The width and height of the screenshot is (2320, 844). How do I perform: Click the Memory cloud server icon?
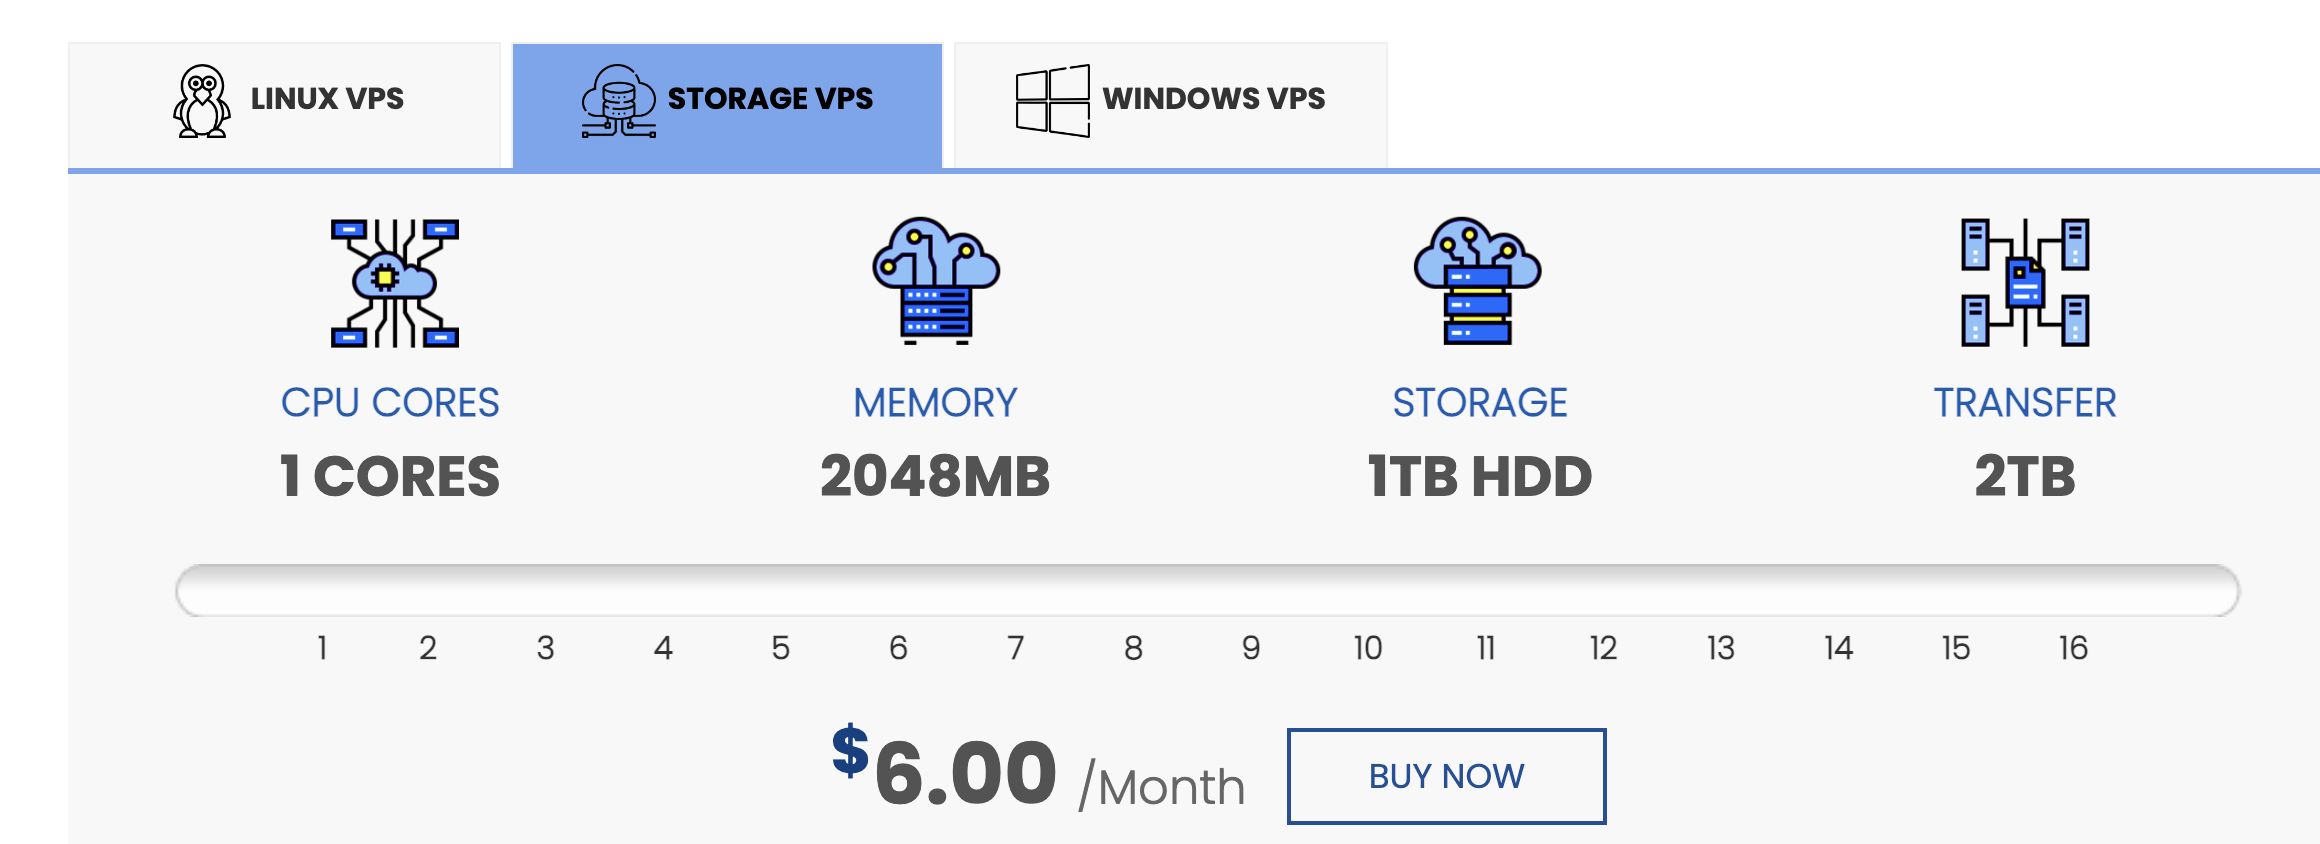tap(936, 281)
